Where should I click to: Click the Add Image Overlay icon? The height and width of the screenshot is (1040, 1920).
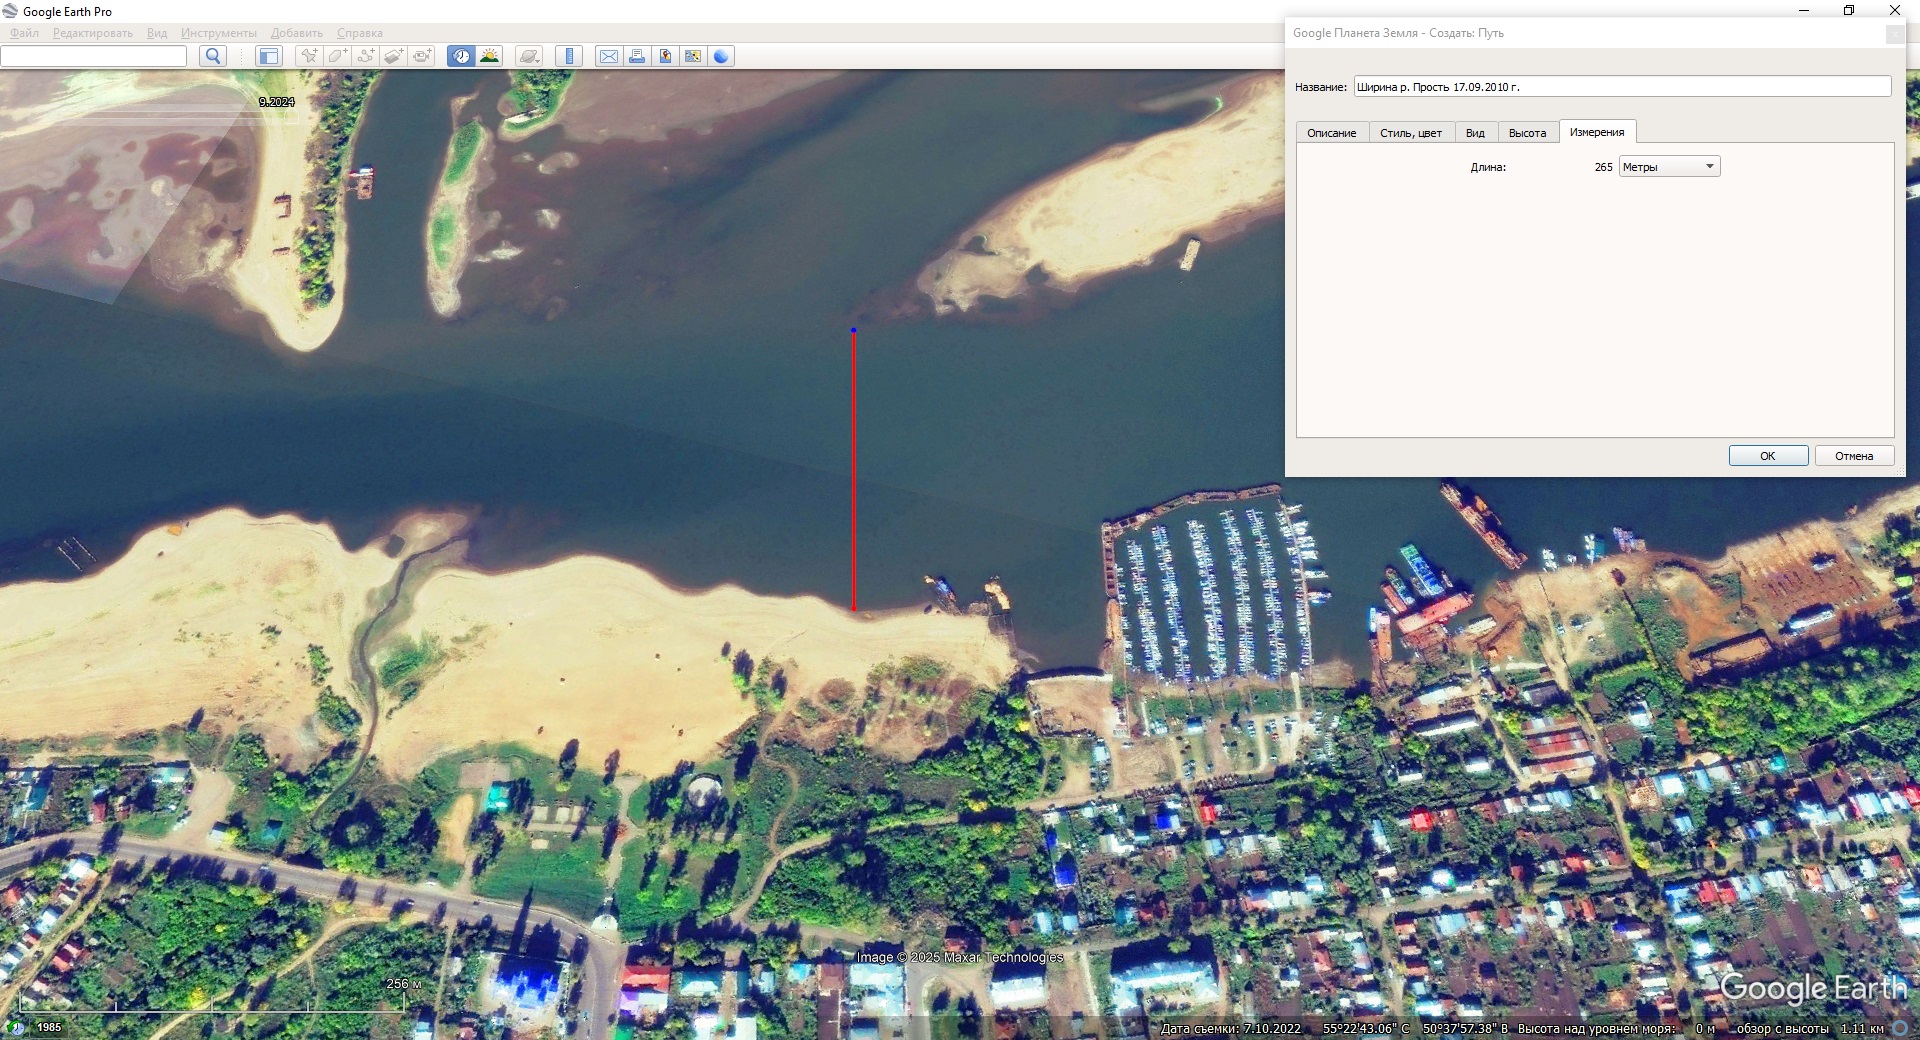394,56
